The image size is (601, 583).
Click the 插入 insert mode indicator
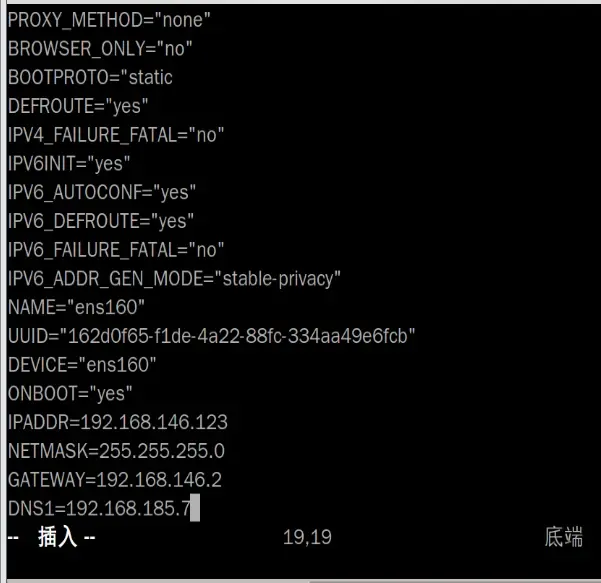pyautogui.click(x=57, y=538)
